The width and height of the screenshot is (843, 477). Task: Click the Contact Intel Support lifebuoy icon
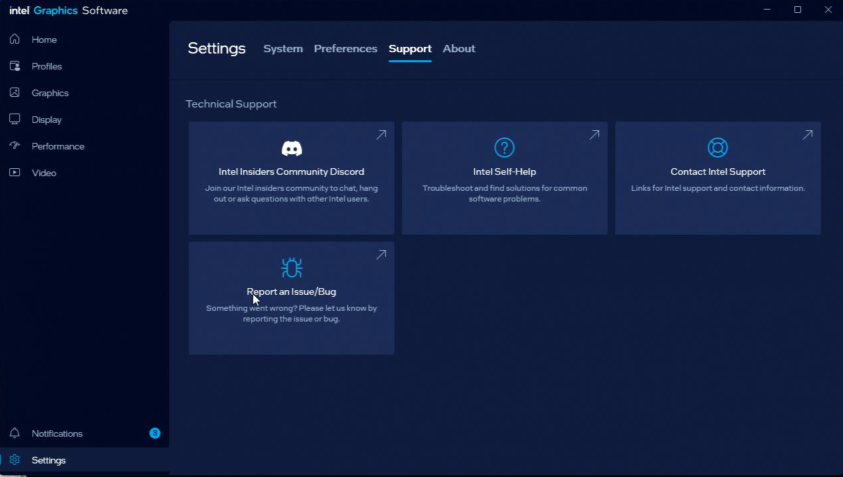[x=718, y=147]
